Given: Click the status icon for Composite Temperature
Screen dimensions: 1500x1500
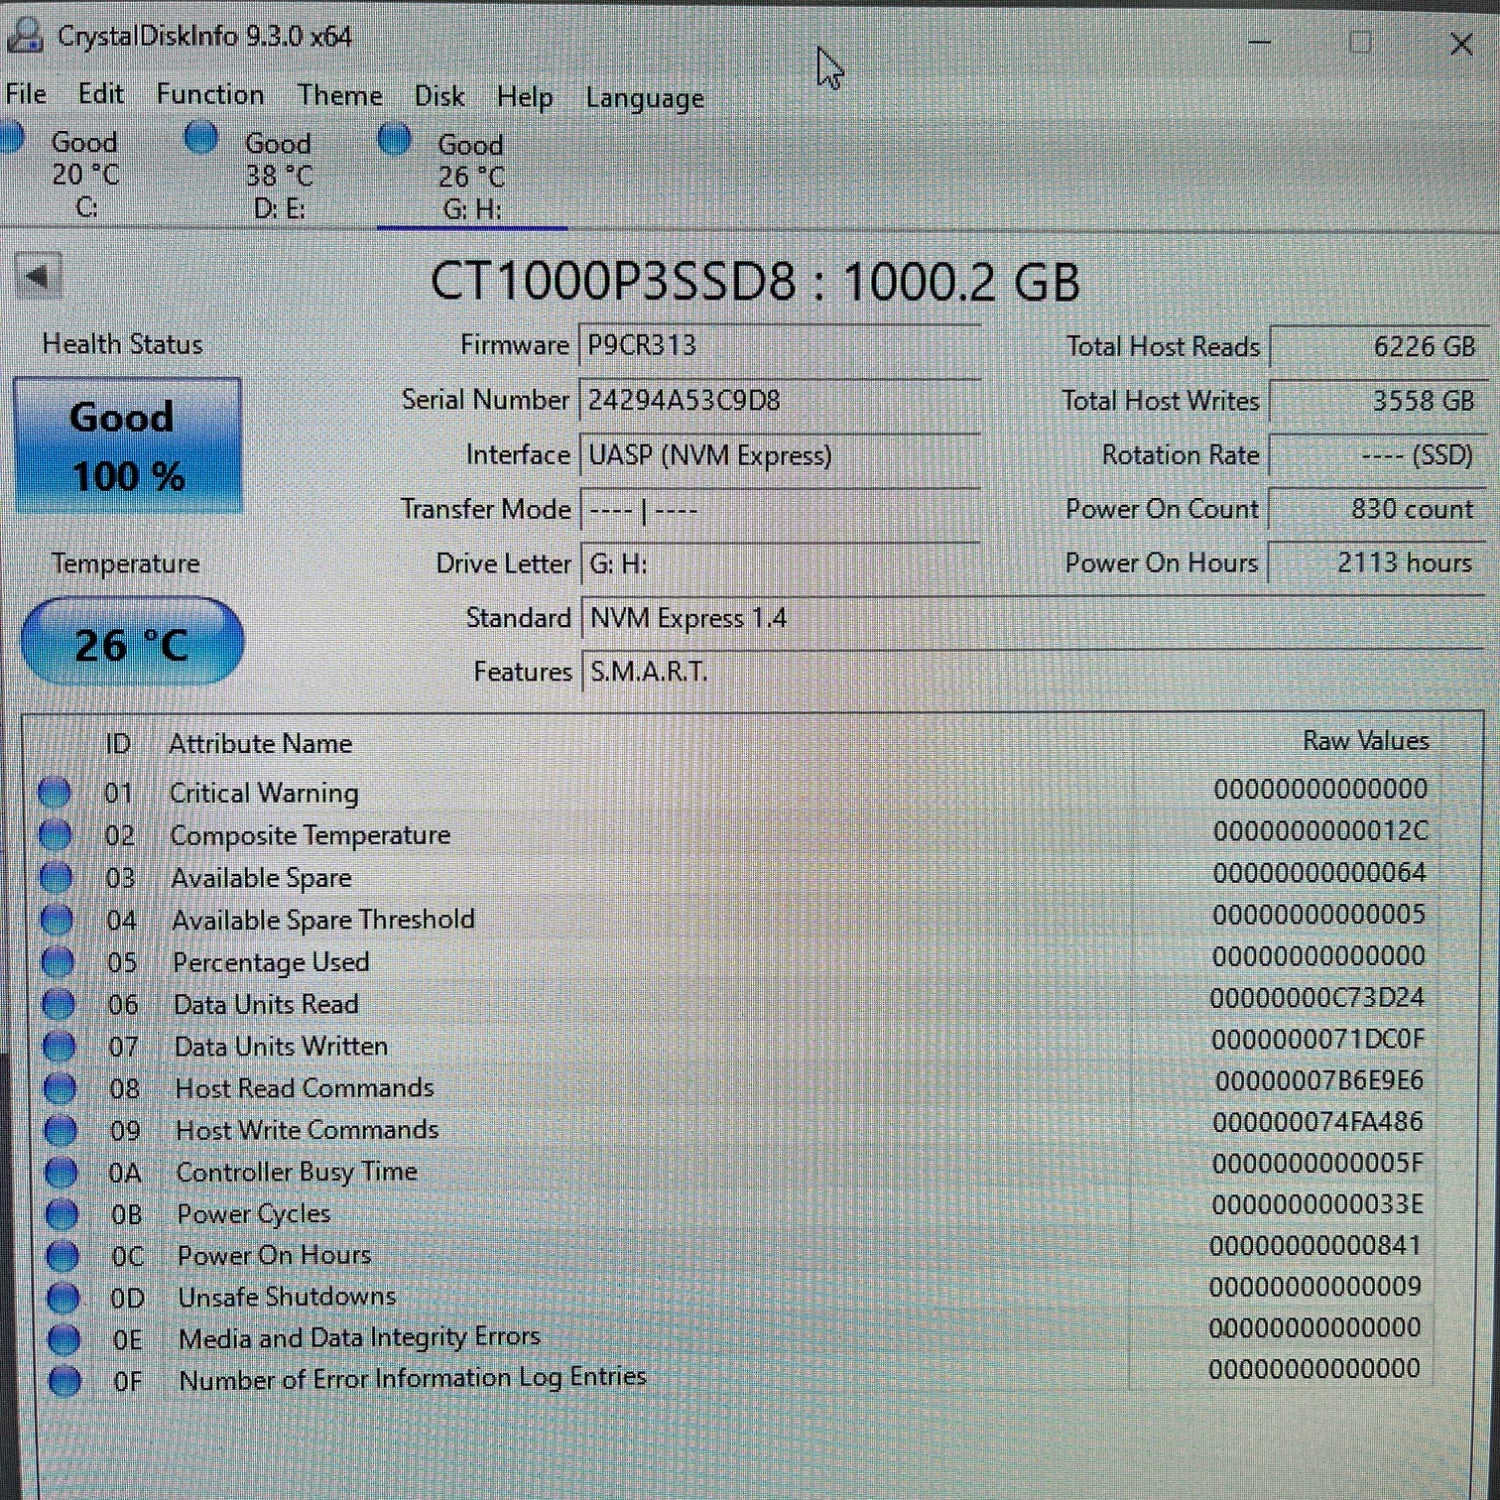Looking at the screenshot, I should (55, 834).
